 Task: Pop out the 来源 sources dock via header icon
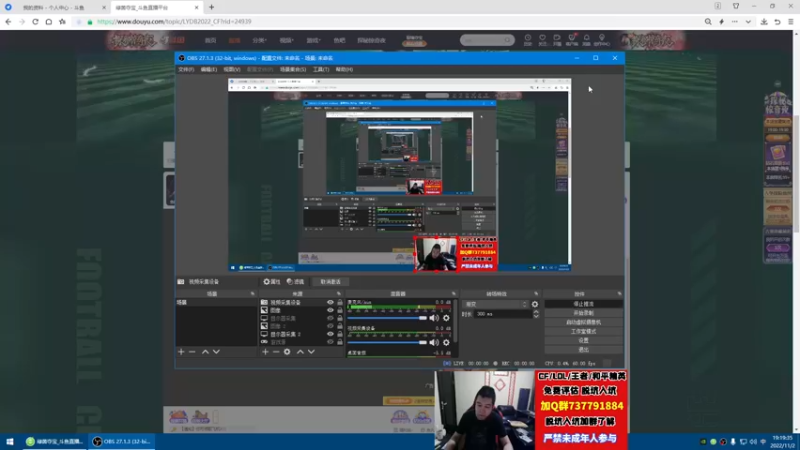(339, 294)
